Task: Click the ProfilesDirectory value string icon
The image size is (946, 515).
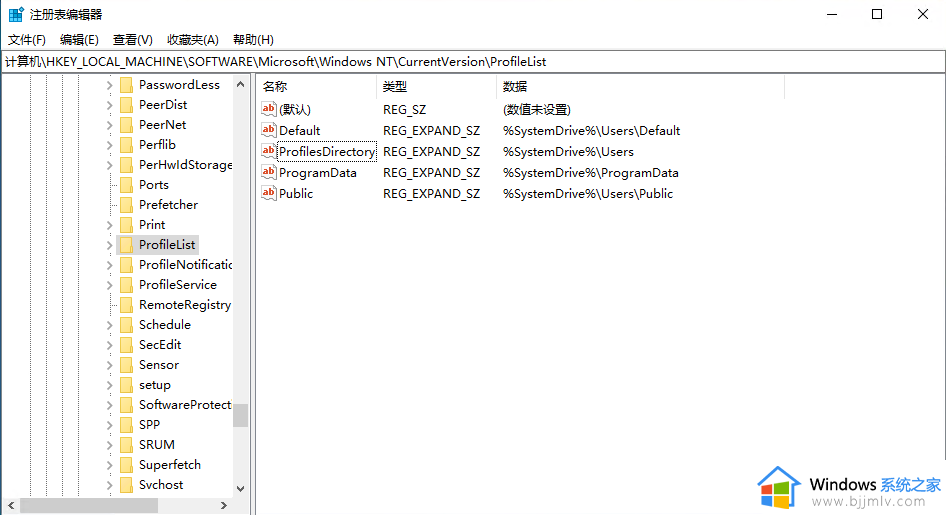Action: [268, 151]
